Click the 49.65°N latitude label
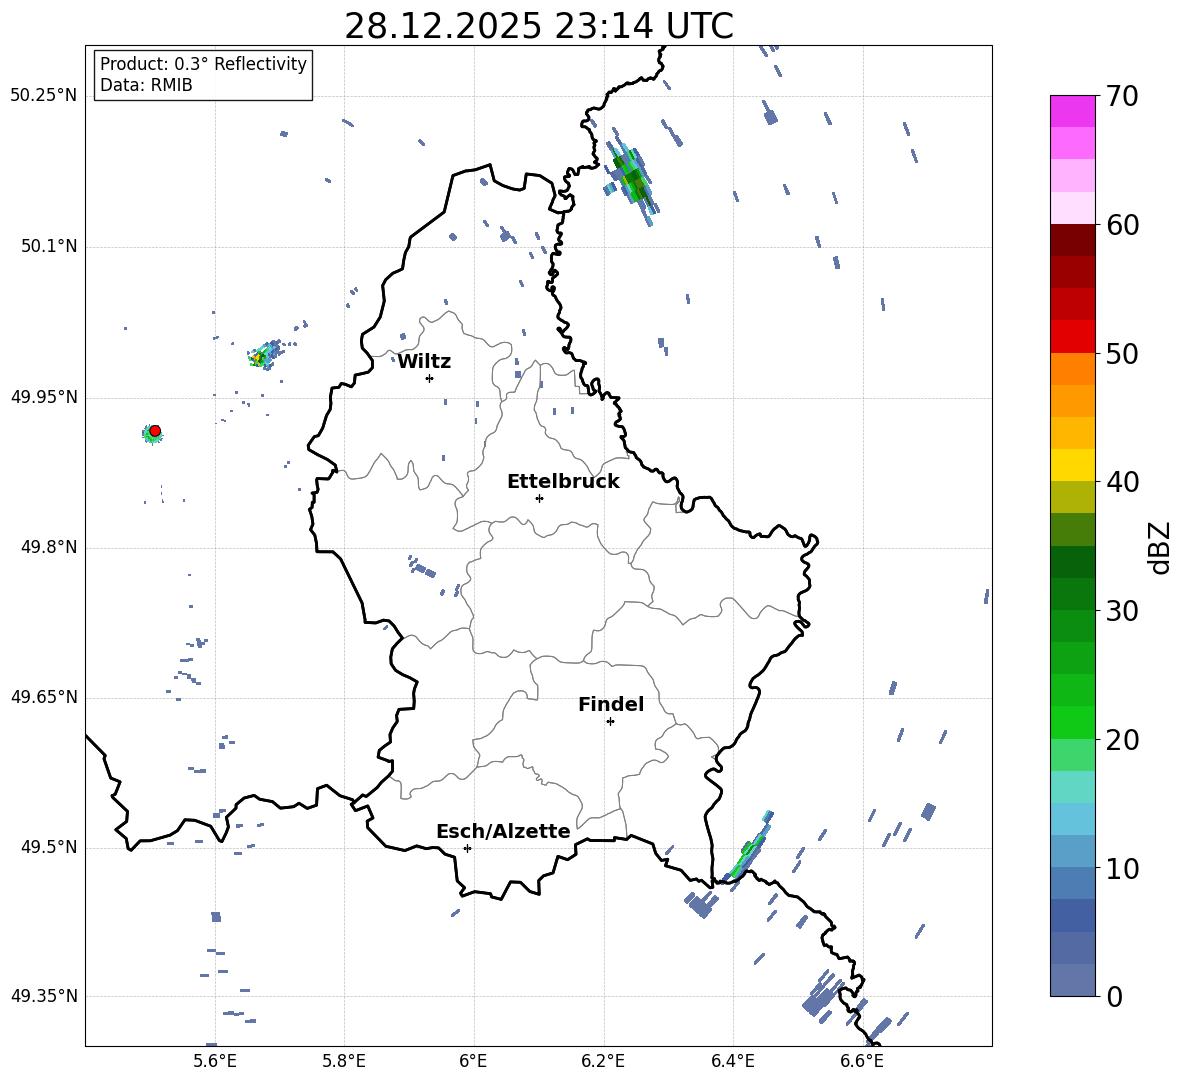The image size is (1184, 1081). (44, 697)
